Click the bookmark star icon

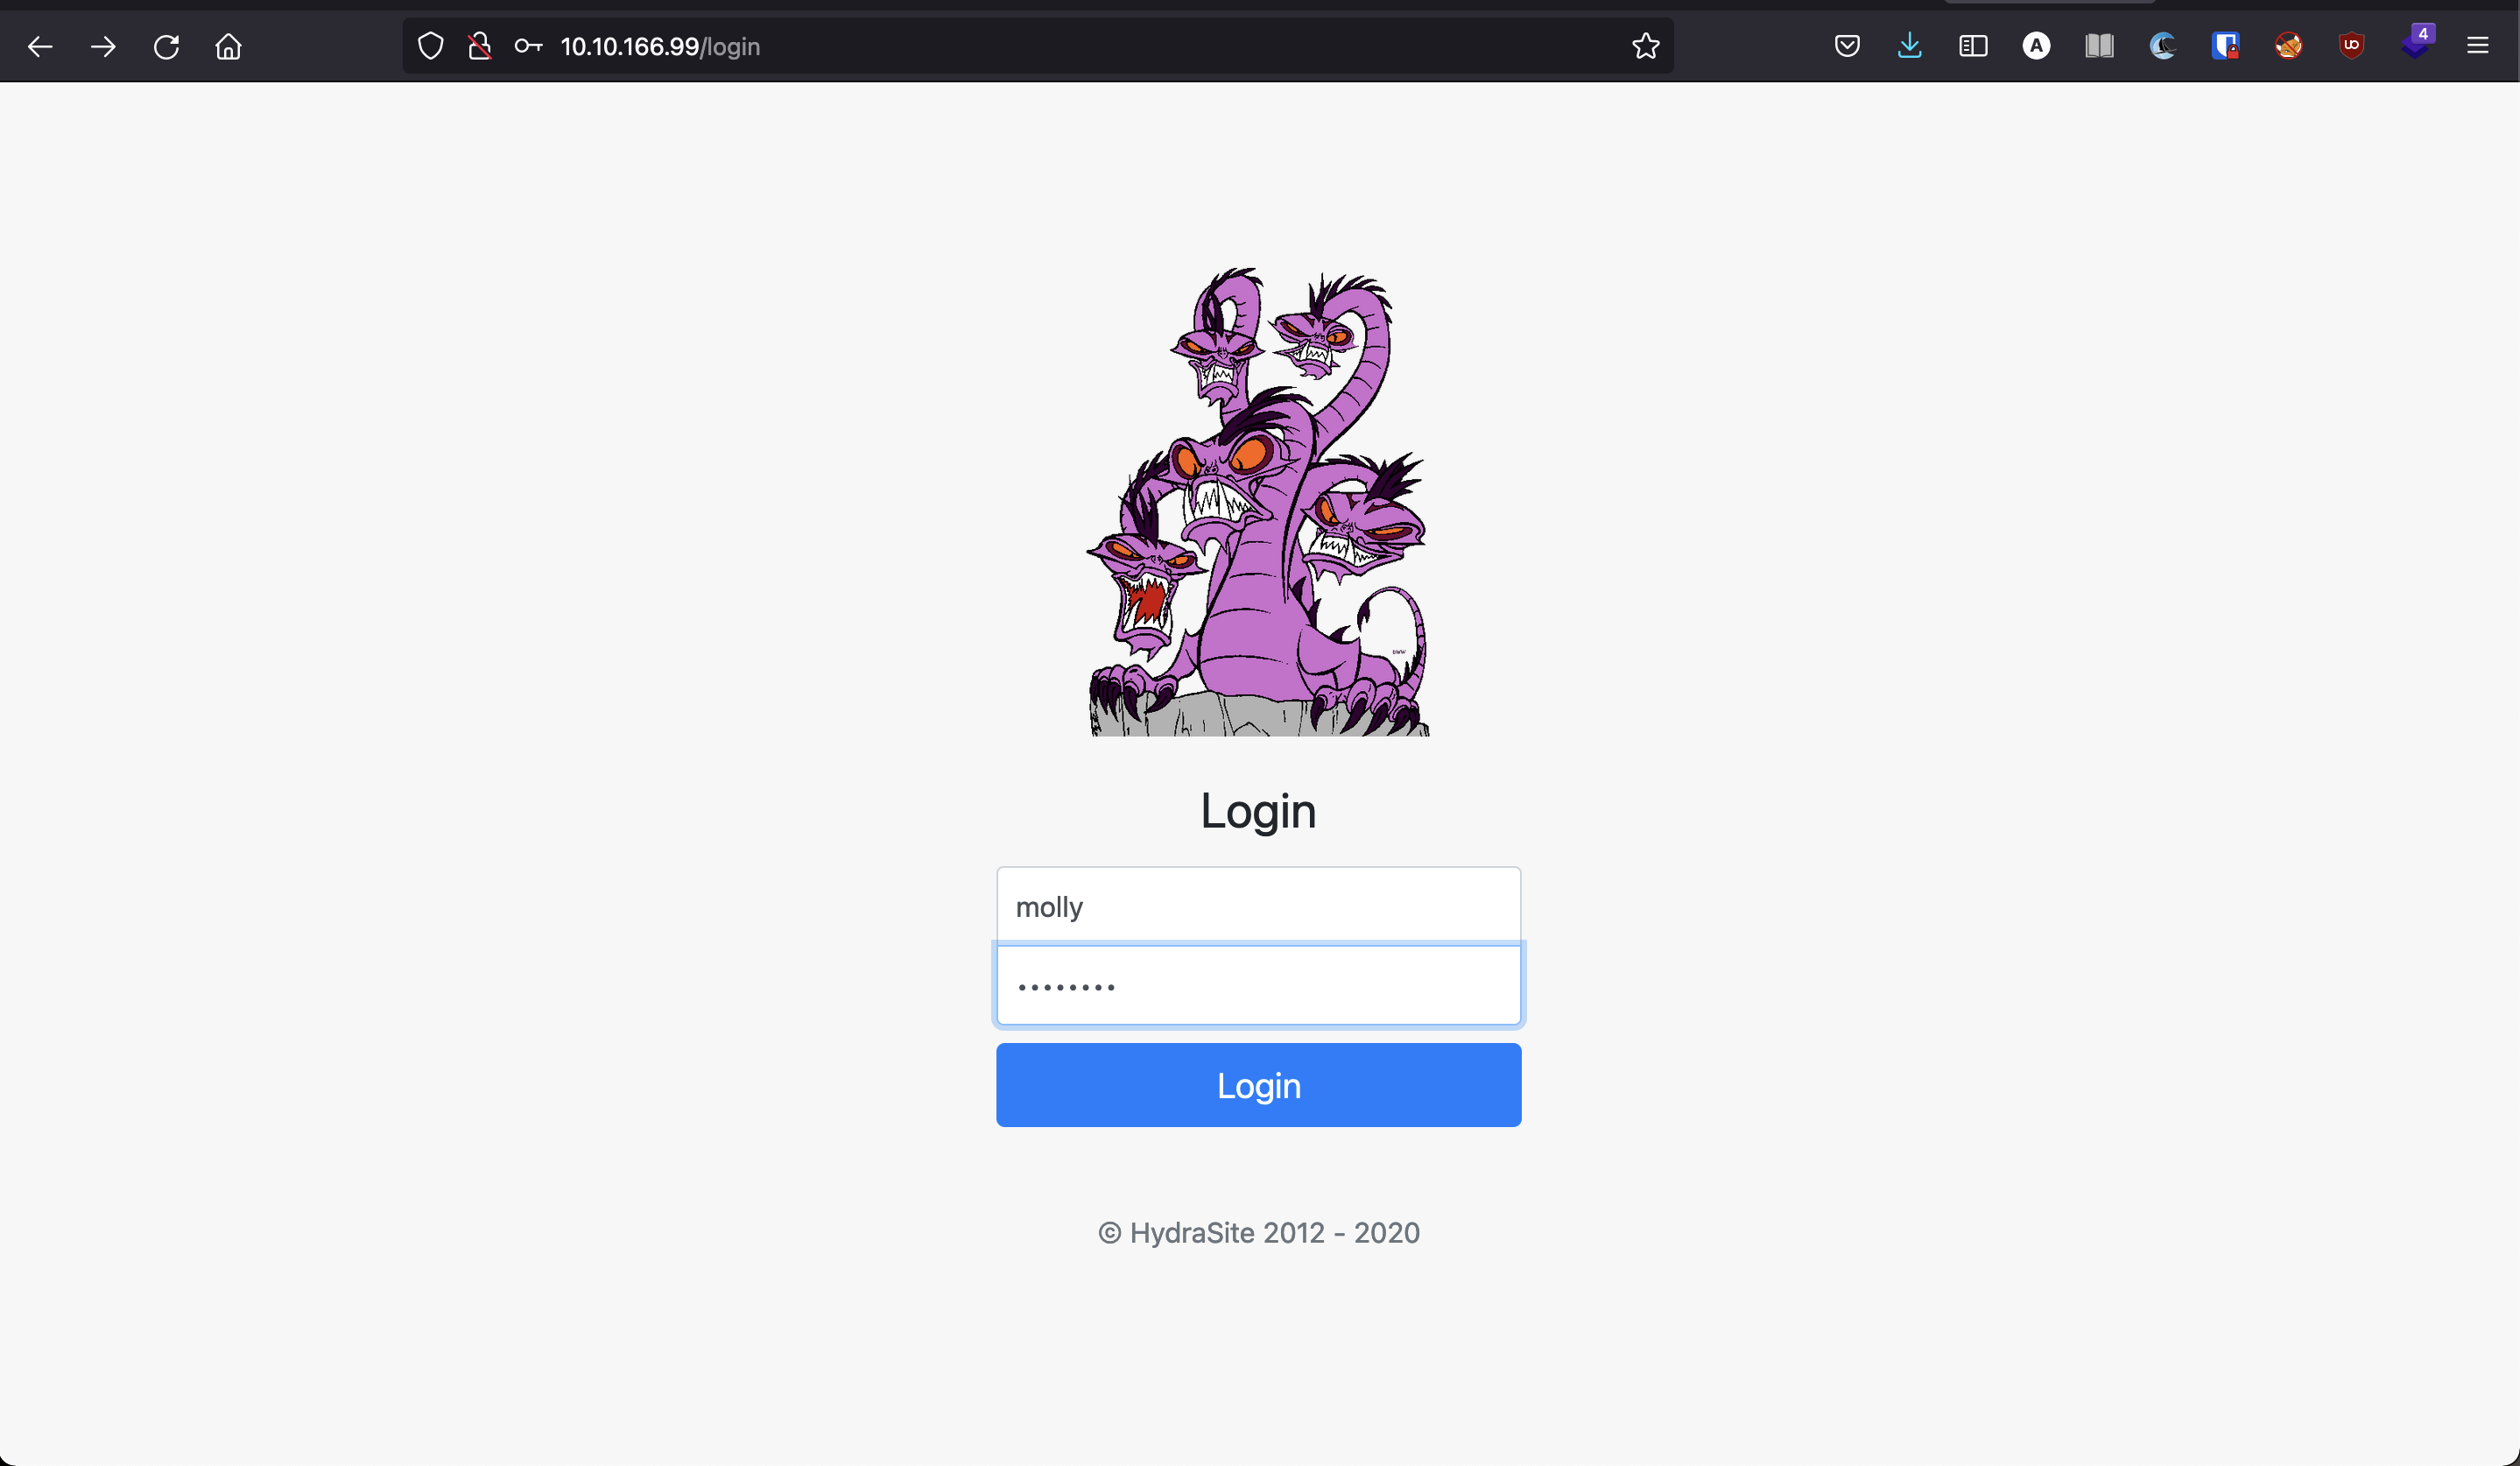click(1644, 46)
